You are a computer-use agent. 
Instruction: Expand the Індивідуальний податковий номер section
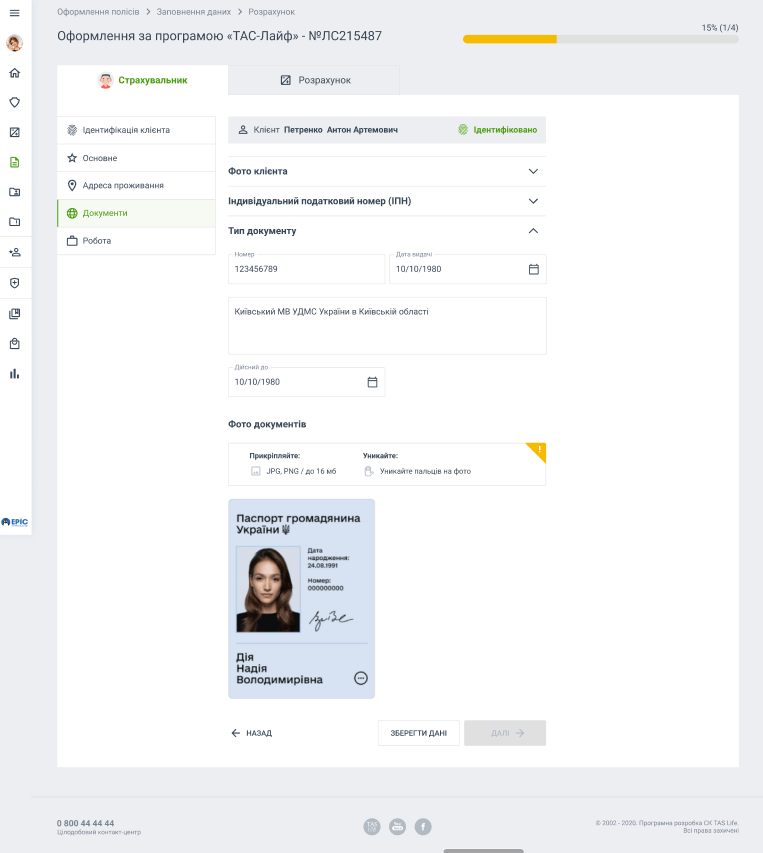(x=533, y=201)
